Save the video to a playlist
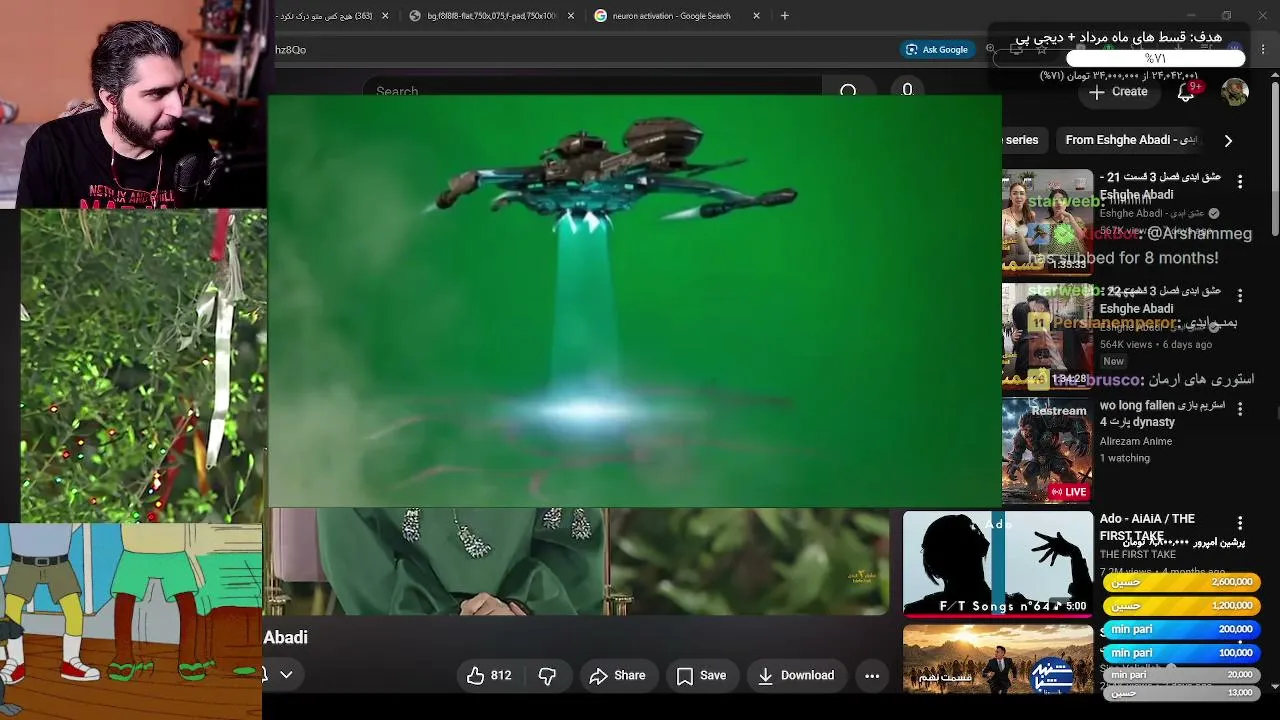The image size is (1280, 720). point(701,676)
